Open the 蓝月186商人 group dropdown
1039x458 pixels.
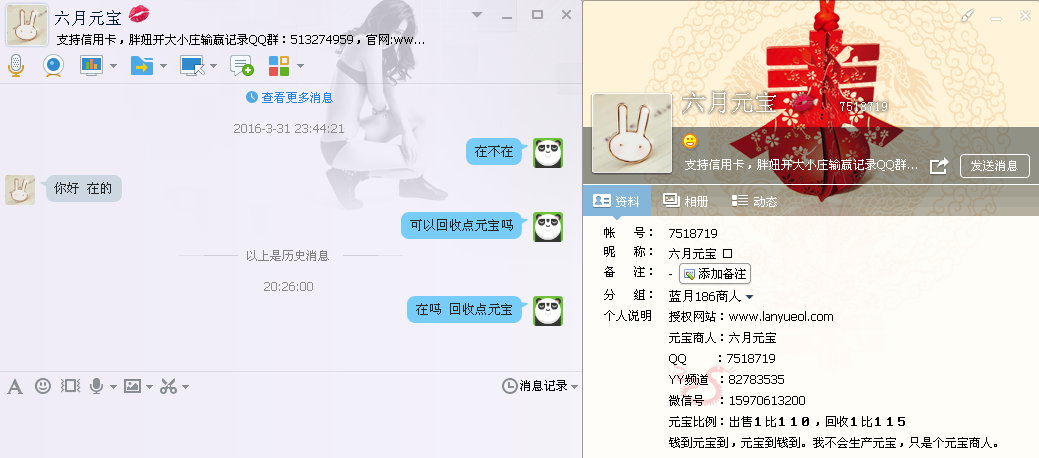[749, 297]
